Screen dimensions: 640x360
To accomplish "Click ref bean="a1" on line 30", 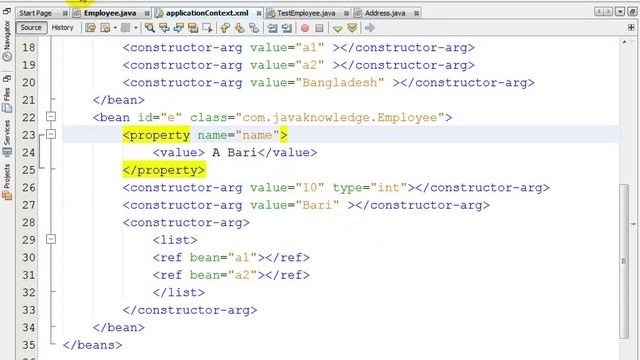I will pos(231,258).
